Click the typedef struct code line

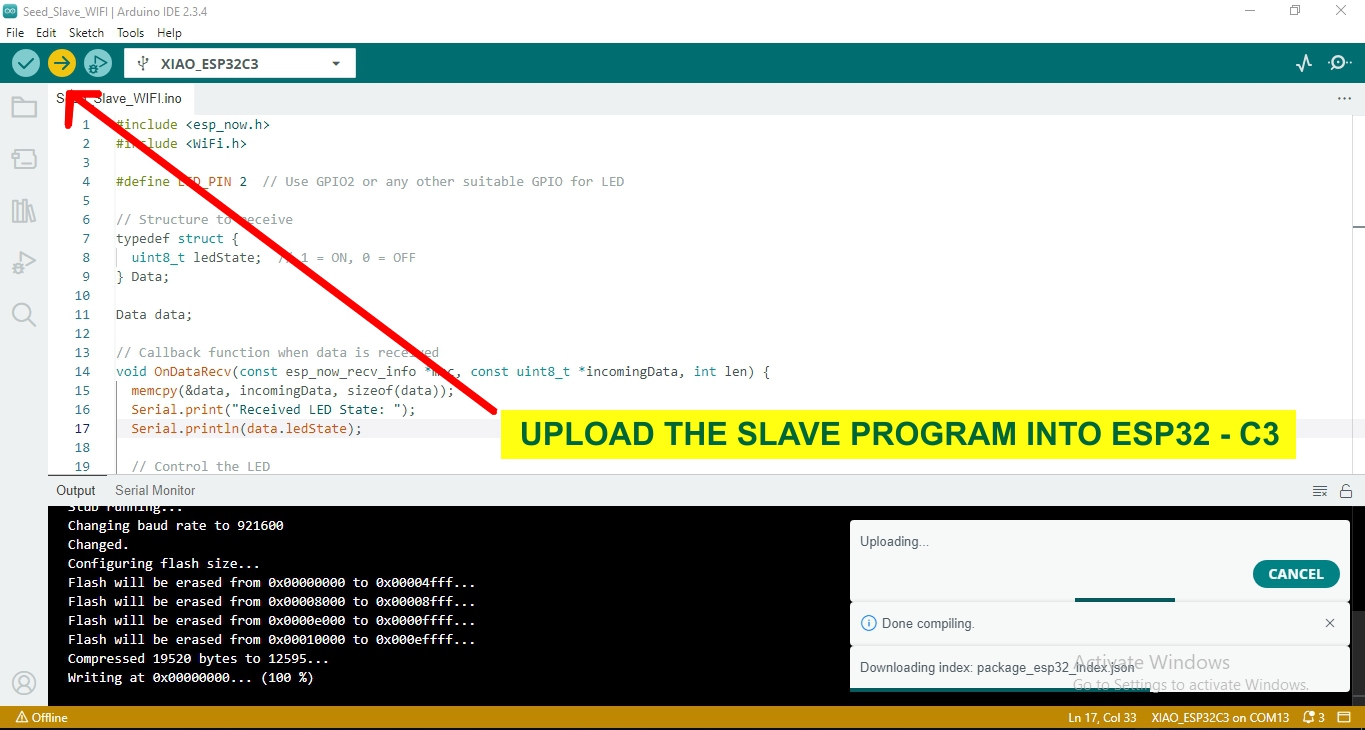177,238
